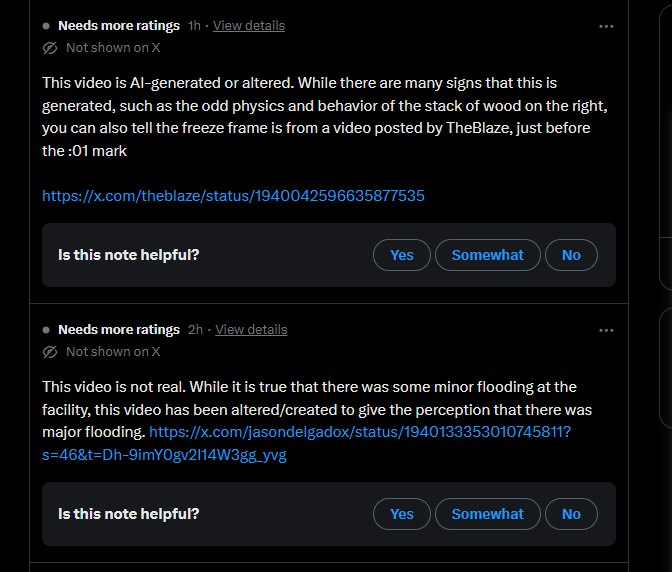This screenshot has height=572, width=672.
Task: Rate the AI-generated video note as Somewhat
Action: (488, 255)
